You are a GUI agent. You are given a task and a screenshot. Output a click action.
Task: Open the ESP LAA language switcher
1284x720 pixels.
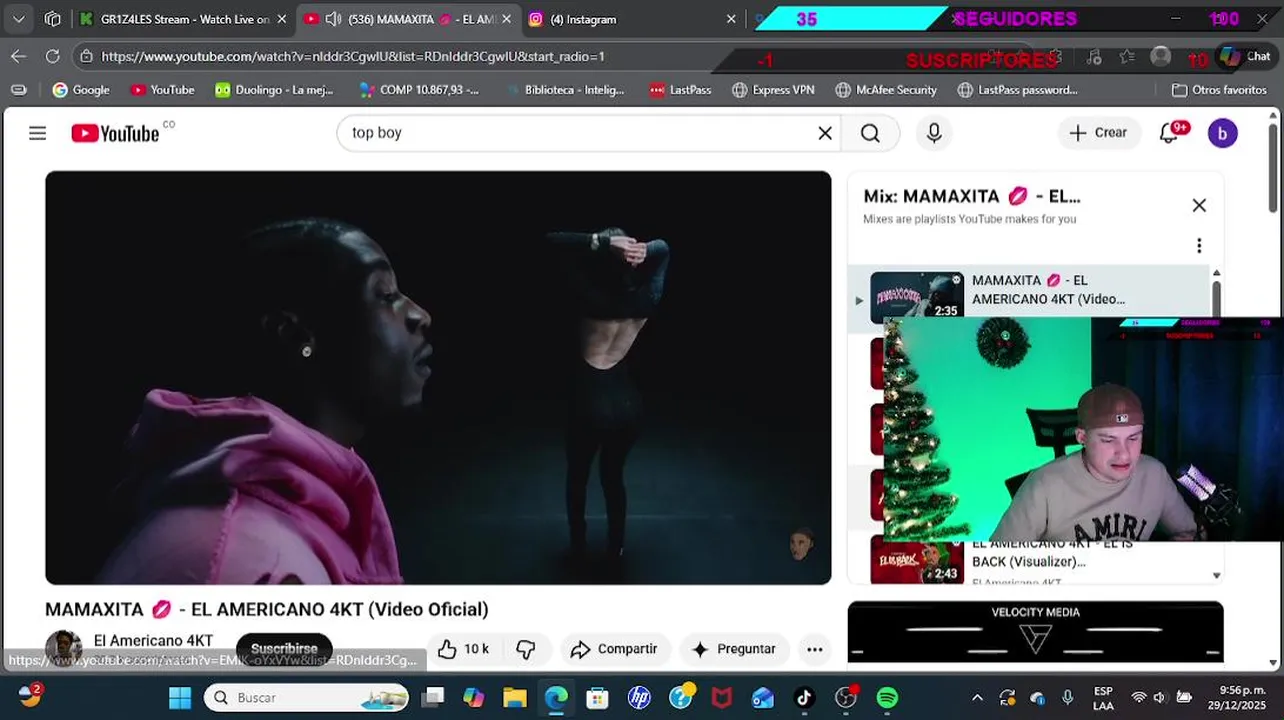(1103, 697)
